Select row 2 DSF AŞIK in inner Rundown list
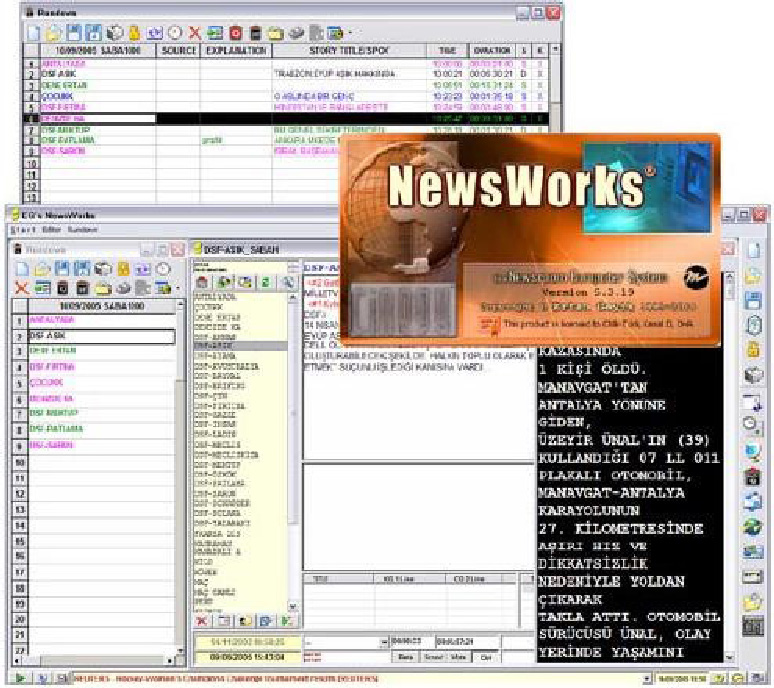Image resolution: width=774 pixels, height=688 pixels. tap(101, 336)
